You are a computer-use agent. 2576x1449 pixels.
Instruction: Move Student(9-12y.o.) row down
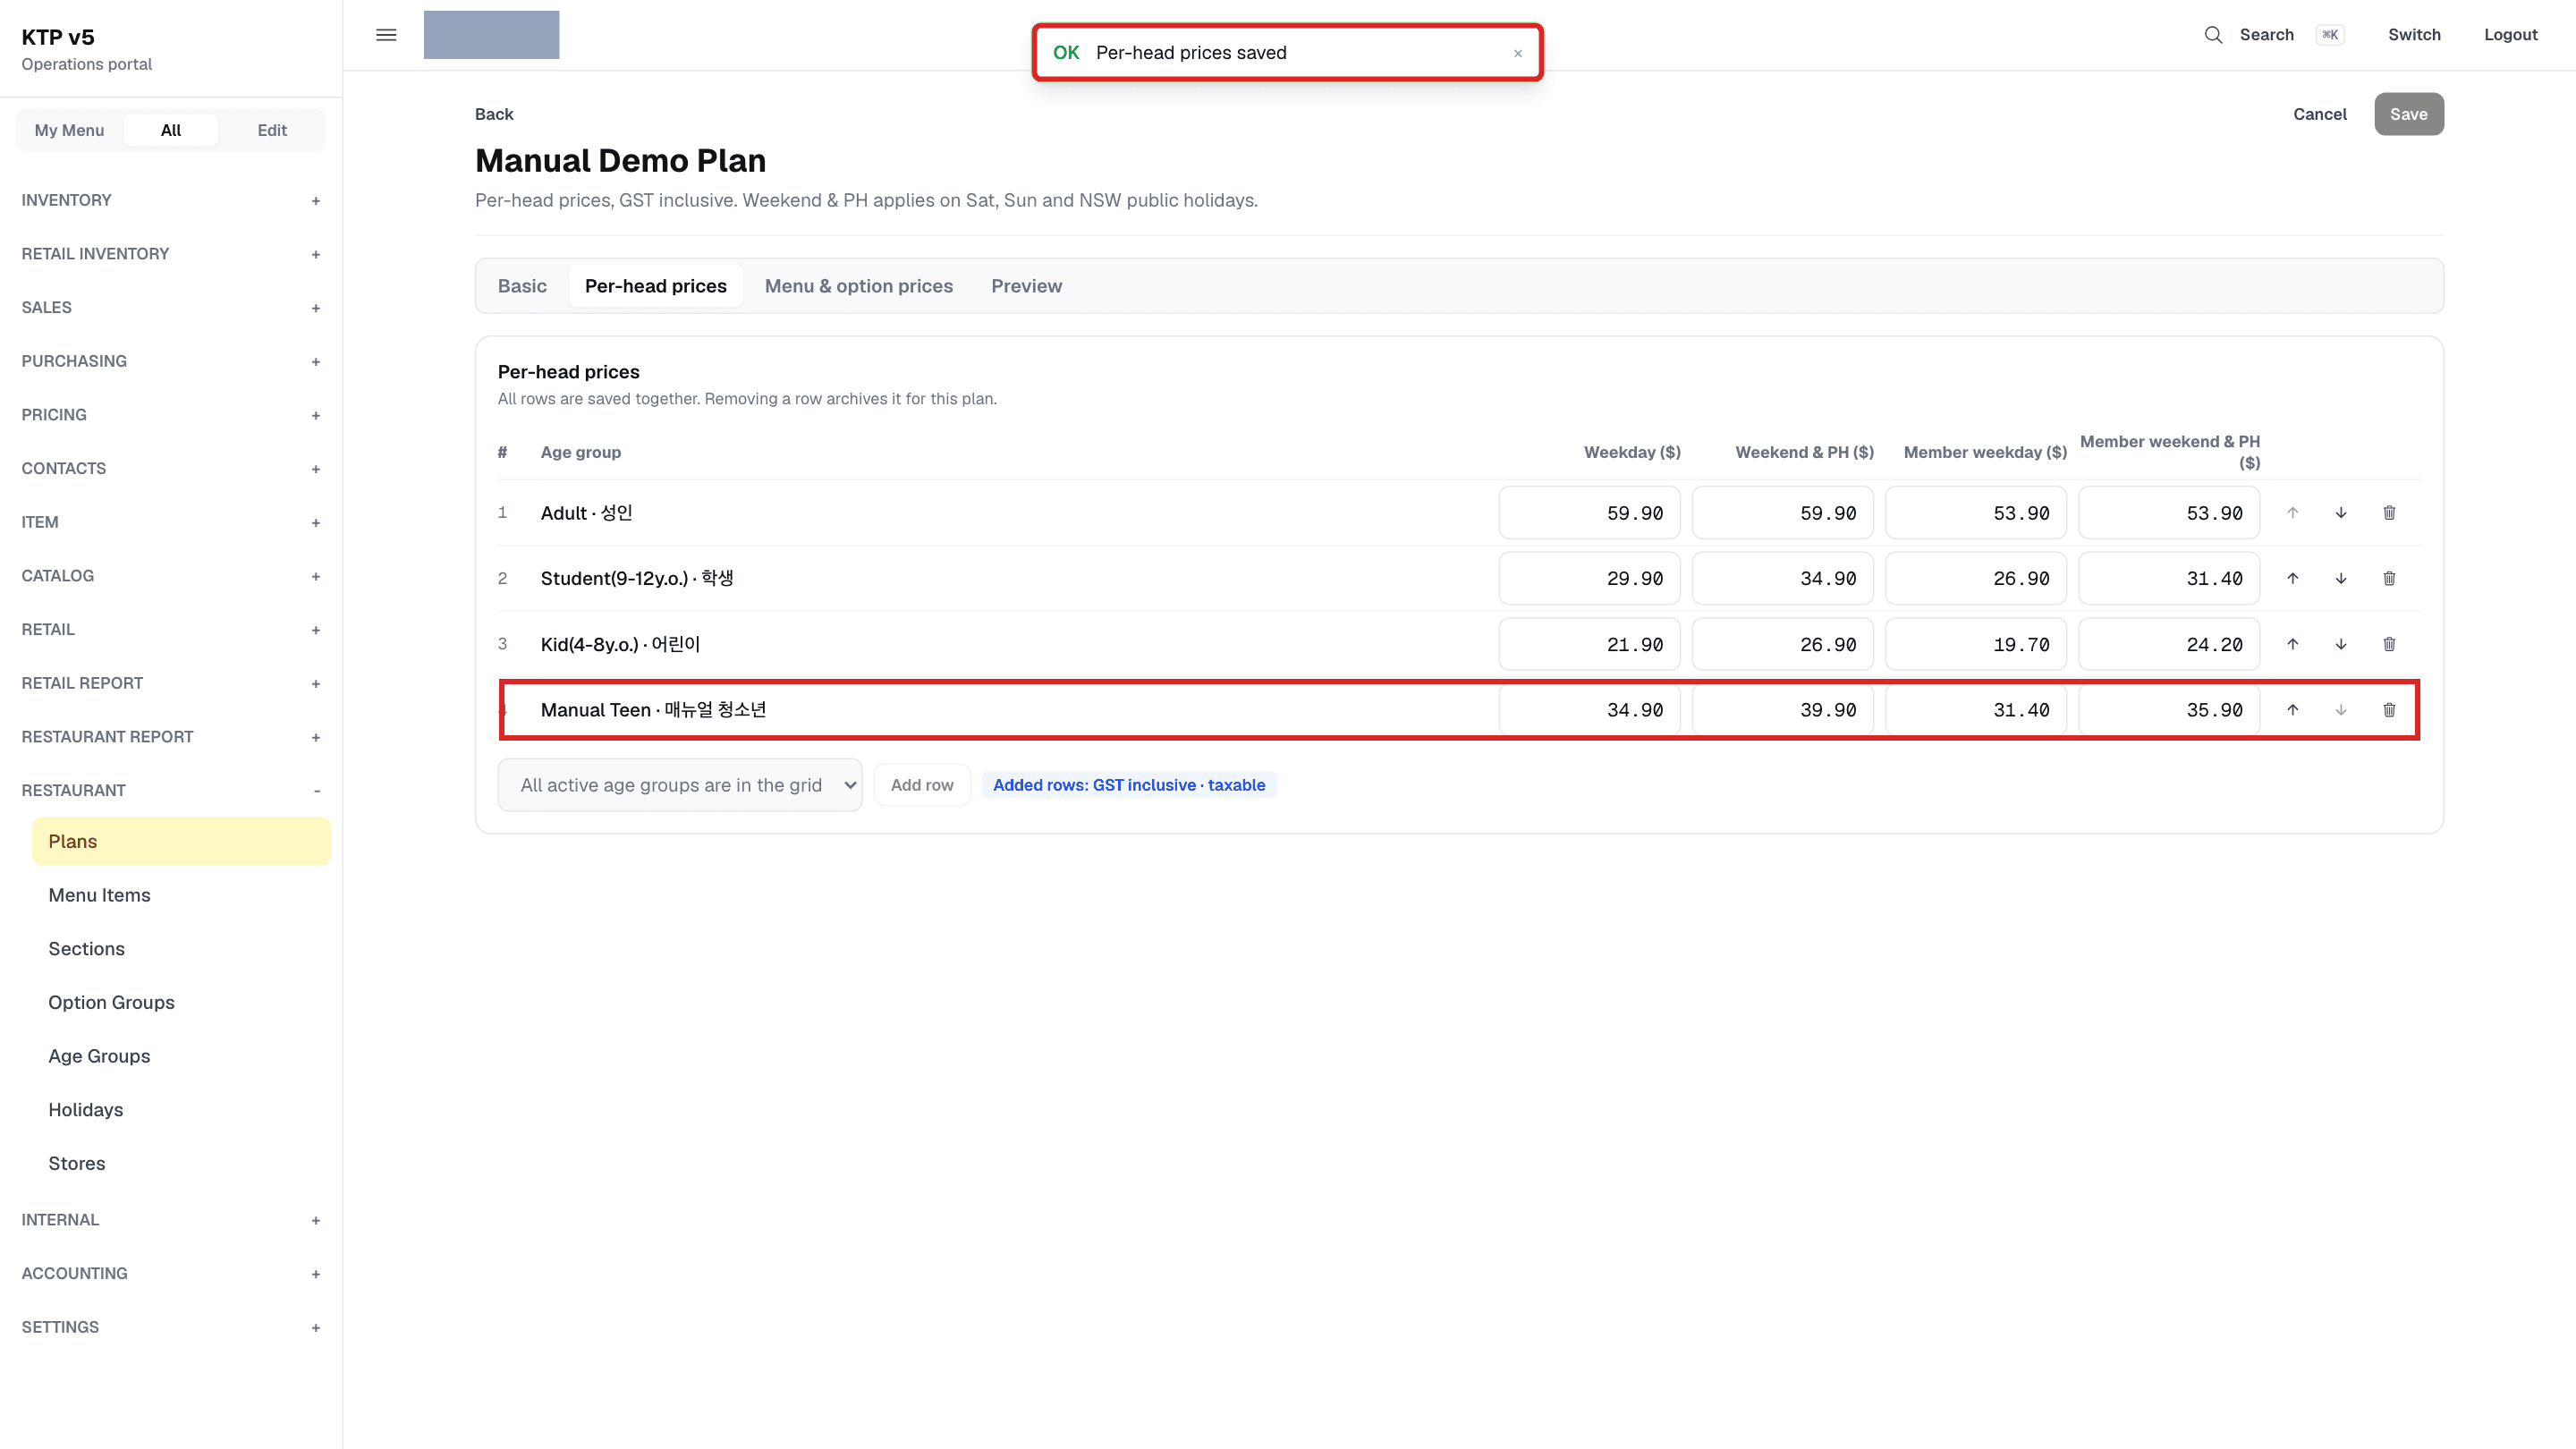coord(2340,578)
